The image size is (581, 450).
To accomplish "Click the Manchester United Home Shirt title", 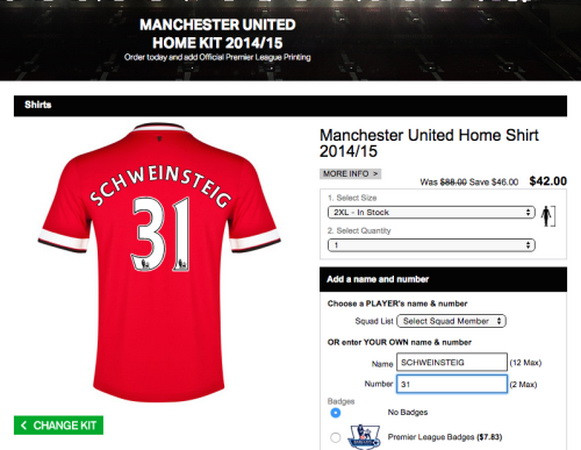I will tap(429, 143).
